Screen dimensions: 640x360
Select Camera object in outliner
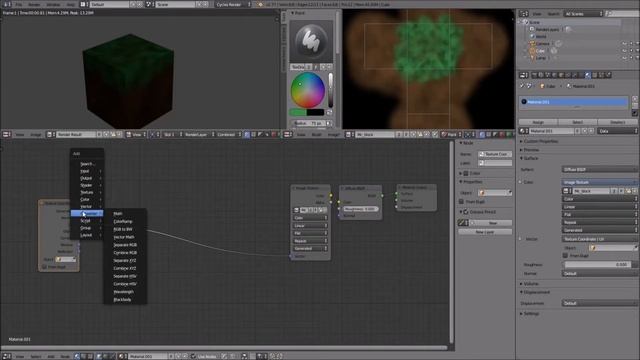(542, 44)
